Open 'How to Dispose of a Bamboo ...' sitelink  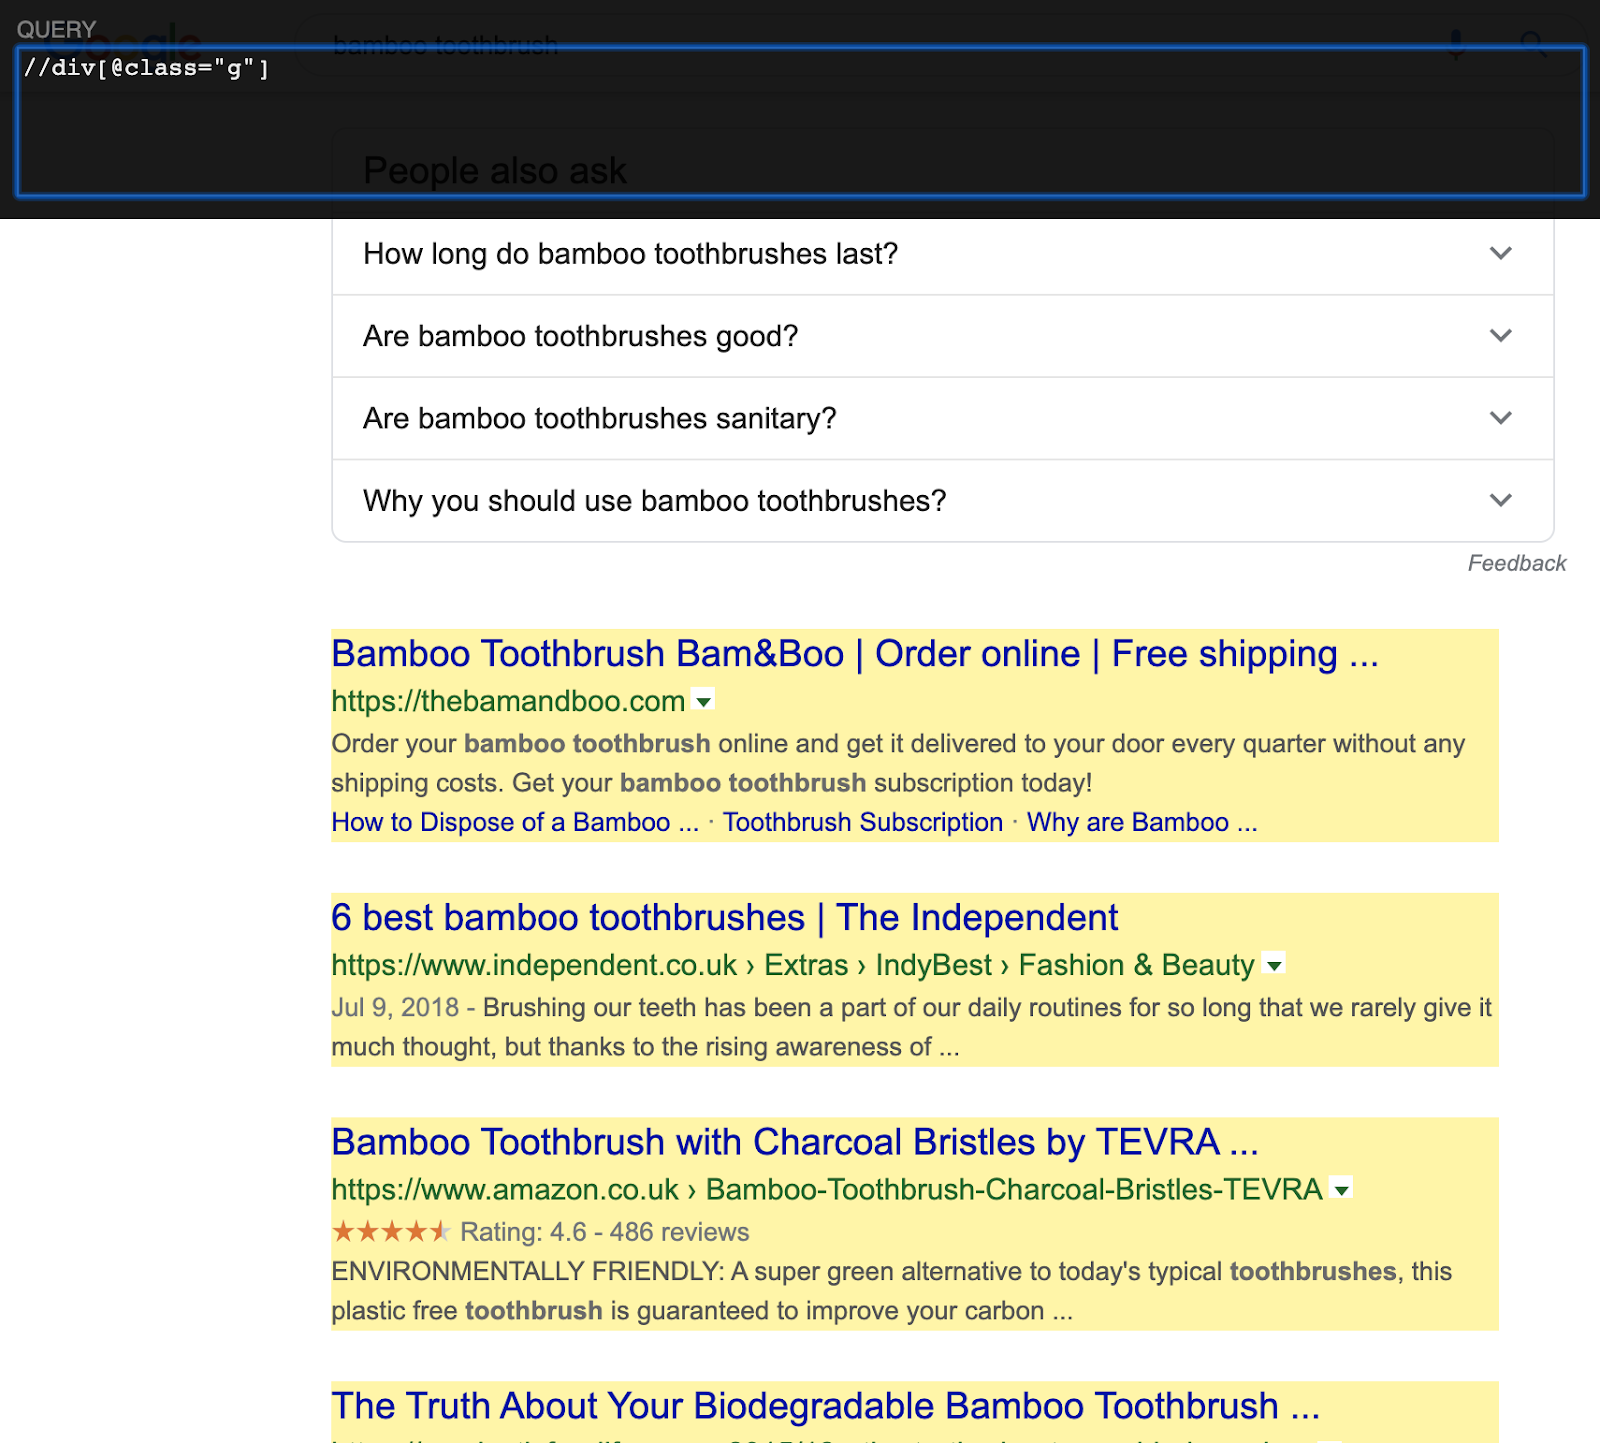(x=515, y=822)
